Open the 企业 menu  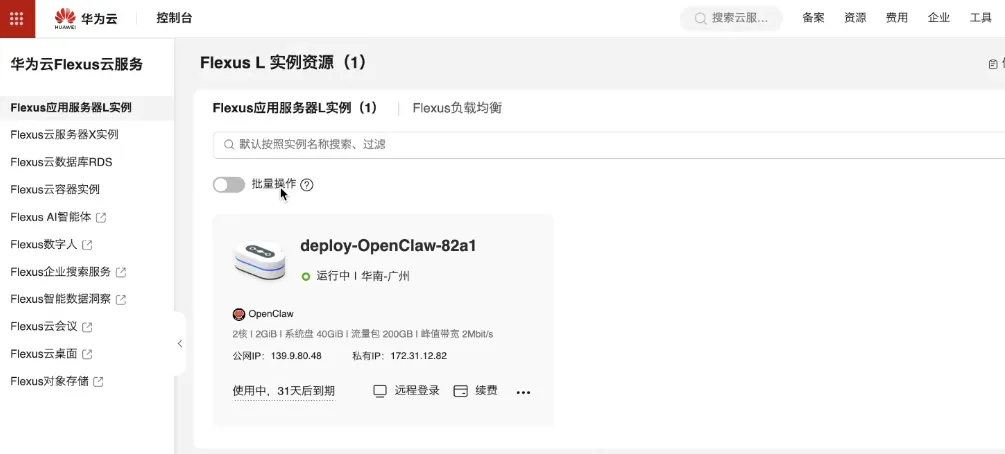[938, 18]
